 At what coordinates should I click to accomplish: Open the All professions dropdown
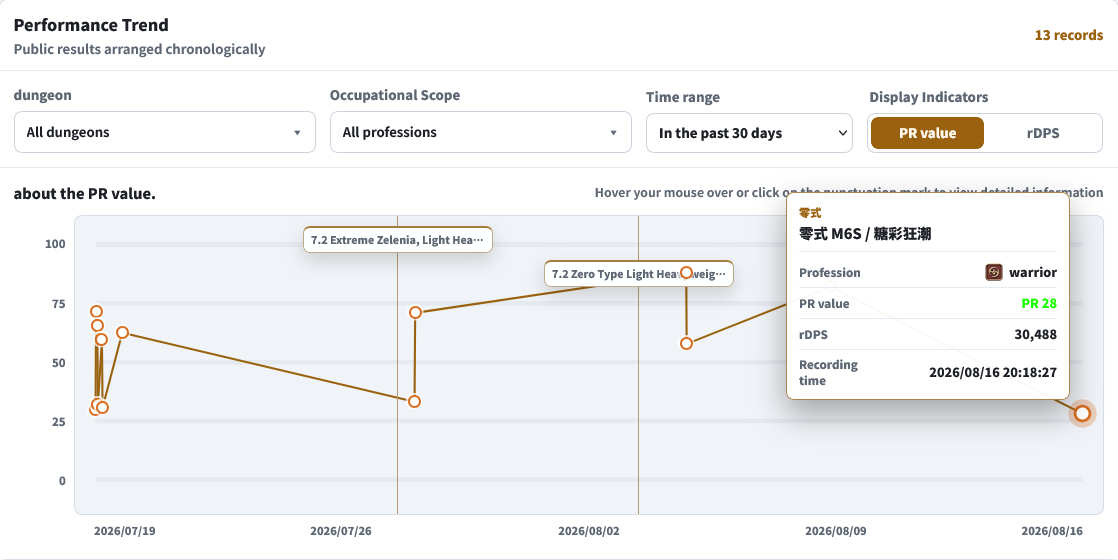481,132
